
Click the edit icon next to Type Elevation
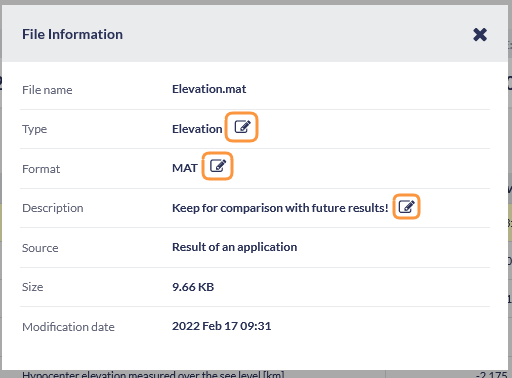pyautogui.click(x=242, y=127)
